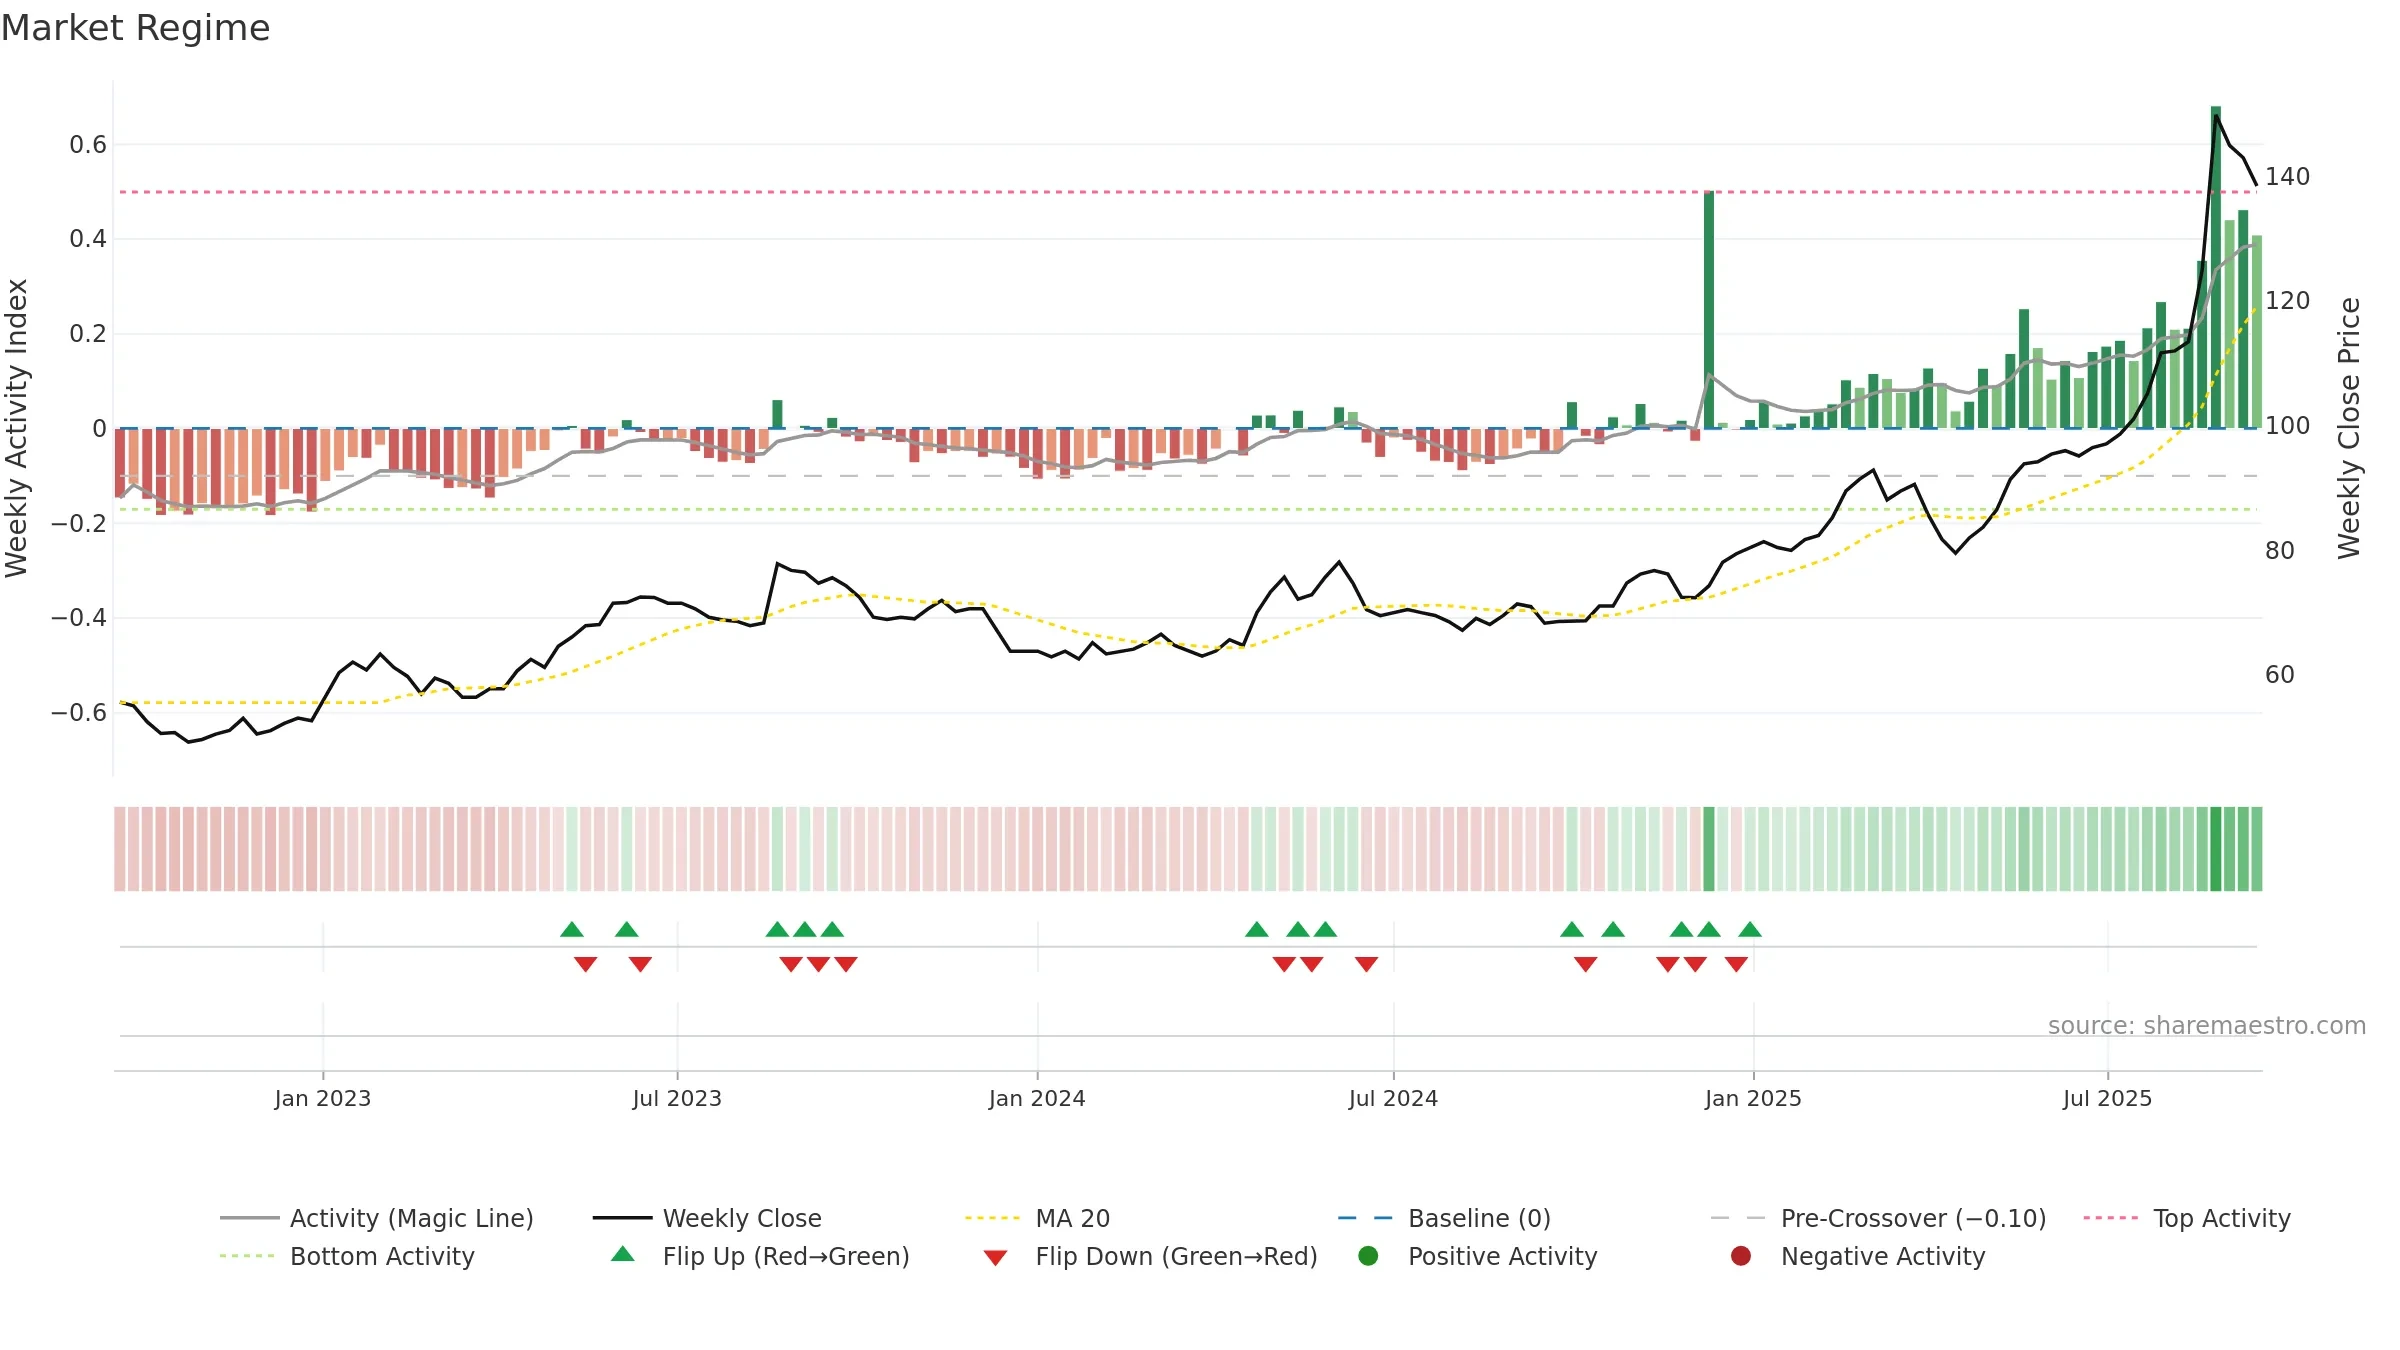
Task: Click the source: sharemaestro.com text
Action: pyautogui.click(x=2207, y=1026)
